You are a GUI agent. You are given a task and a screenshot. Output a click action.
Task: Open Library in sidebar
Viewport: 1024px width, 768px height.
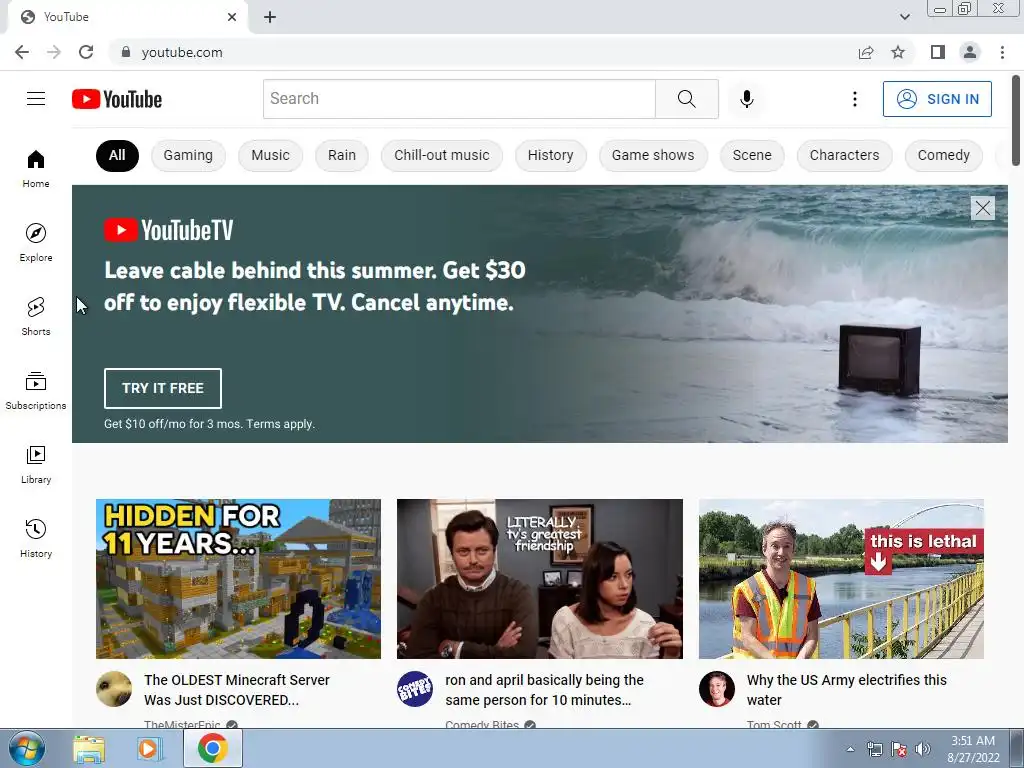point(36,464)
